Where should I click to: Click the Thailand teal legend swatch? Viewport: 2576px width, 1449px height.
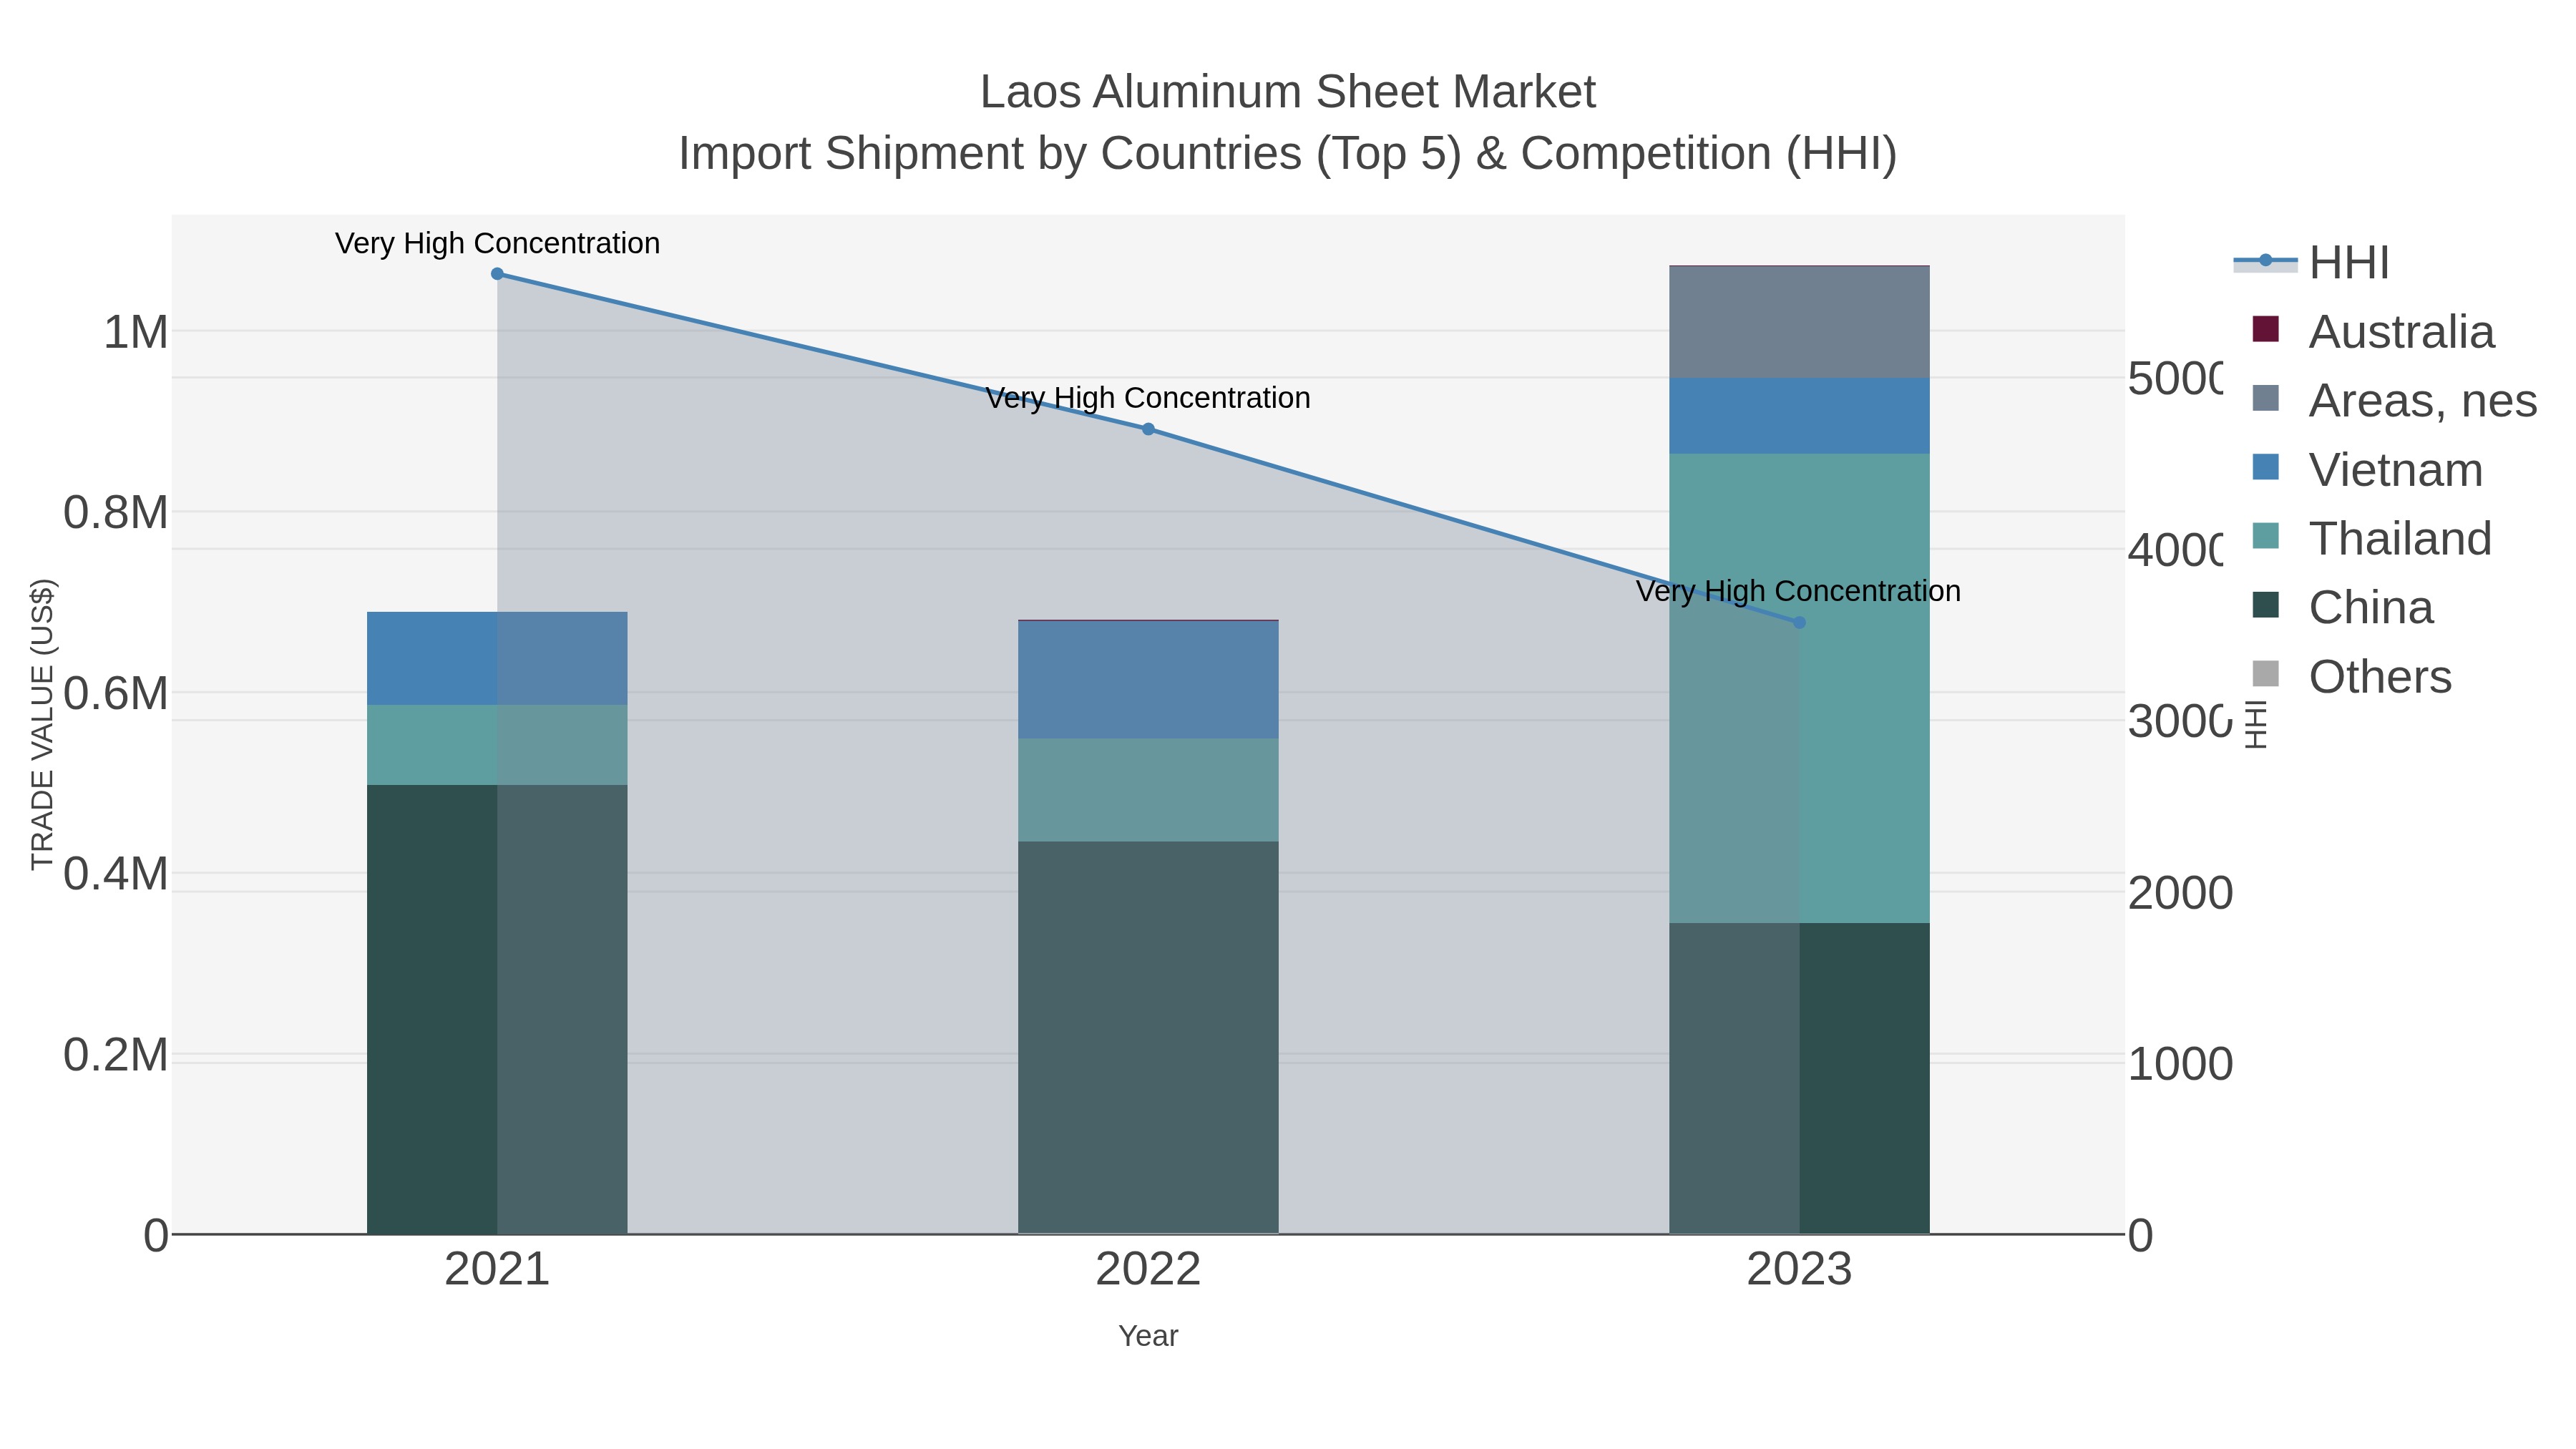click(x=2265, y=536)
